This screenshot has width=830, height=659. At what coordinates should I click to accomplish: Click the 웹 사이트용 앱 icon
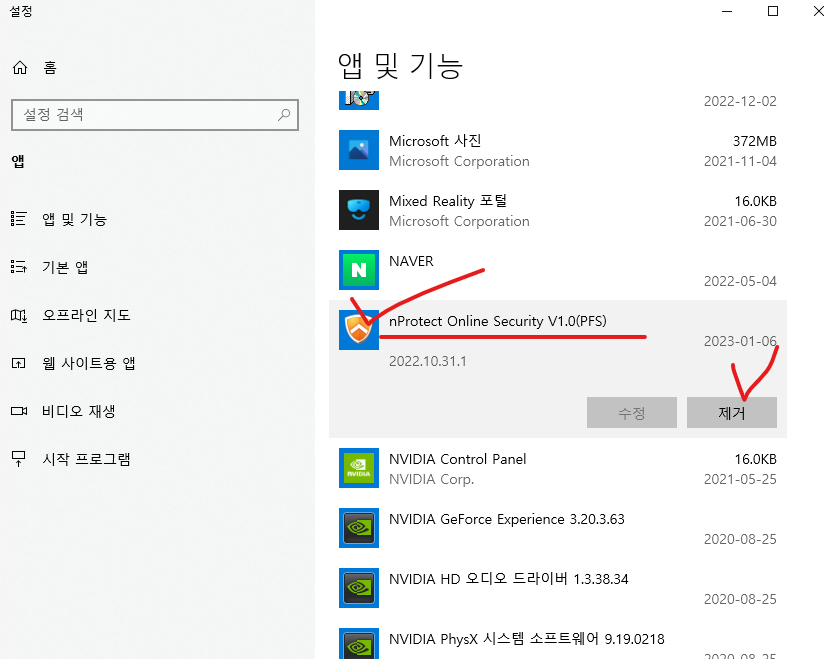19,363
